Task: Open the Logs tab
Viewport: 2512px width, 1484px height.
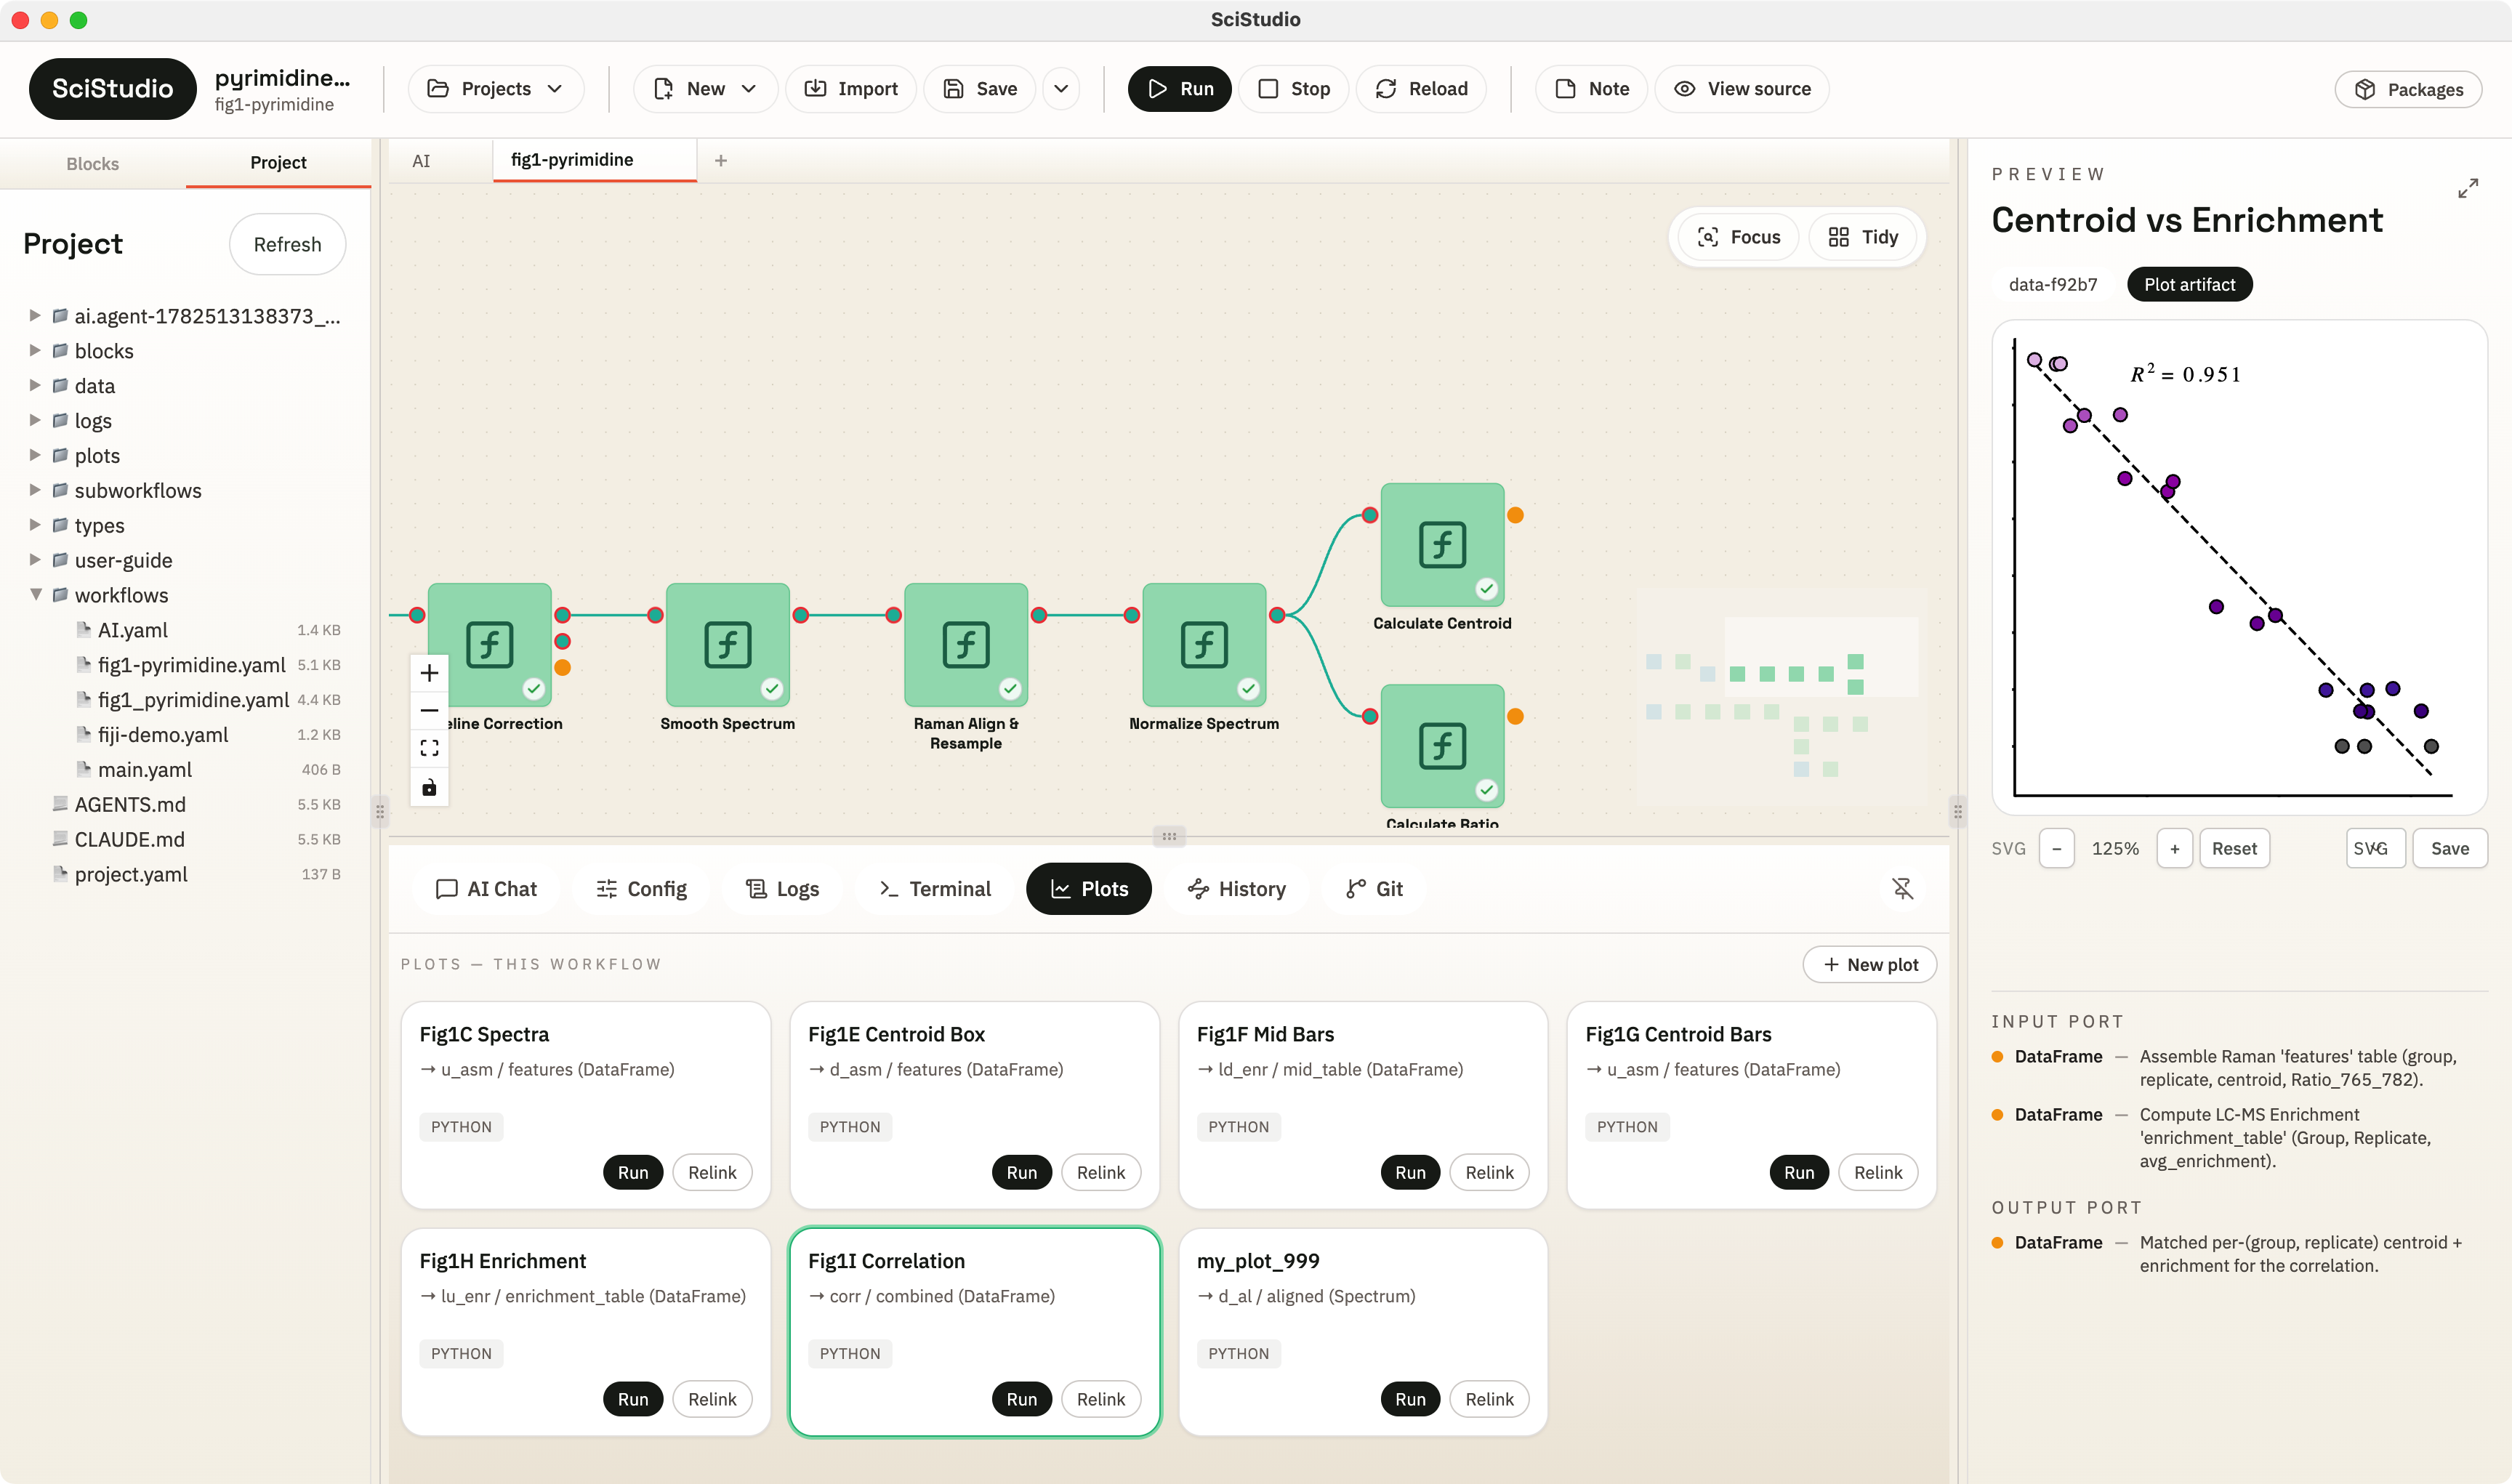Action: (x=782, y=888)
